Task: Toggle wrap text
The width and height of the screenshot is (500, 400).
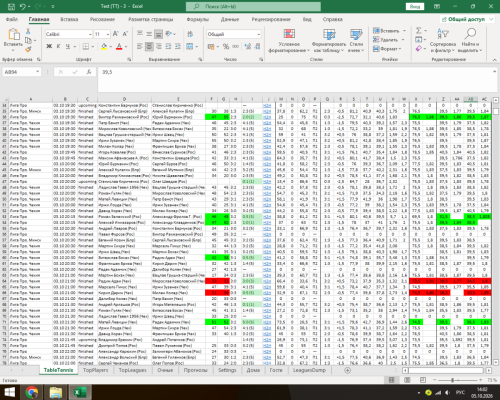Action: point(190,34)
